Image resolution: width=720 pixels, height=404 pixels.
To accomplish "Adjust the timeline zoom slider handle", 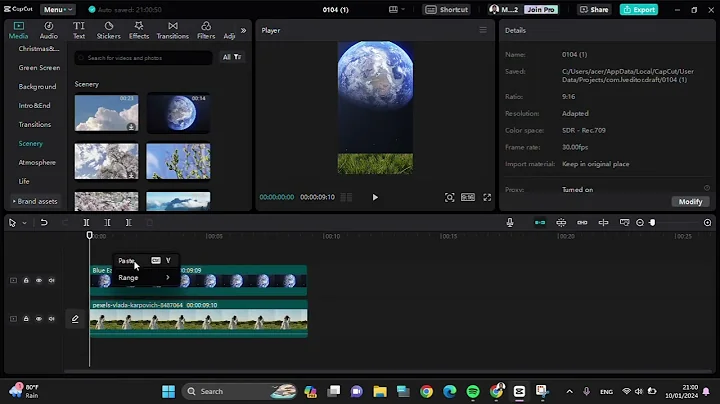I will pos(652,223).
